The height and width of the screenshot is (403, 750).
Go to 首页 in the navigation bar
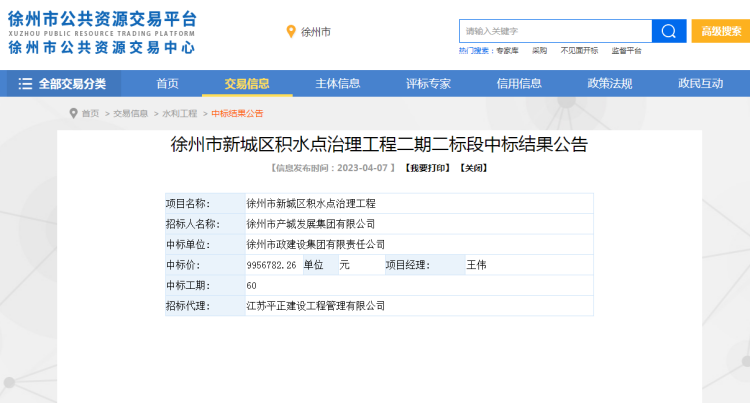click(x=167, y=84)
